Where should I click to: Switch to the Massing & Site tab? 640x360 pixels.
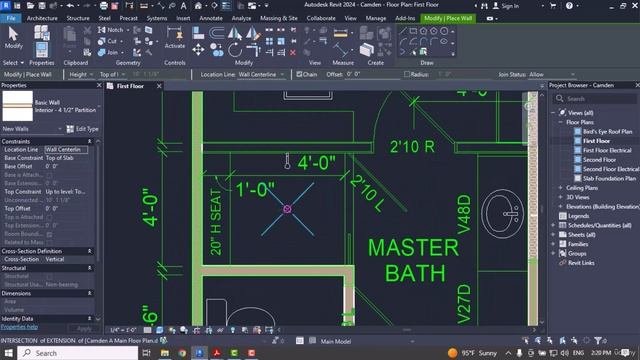pos(279,18)
